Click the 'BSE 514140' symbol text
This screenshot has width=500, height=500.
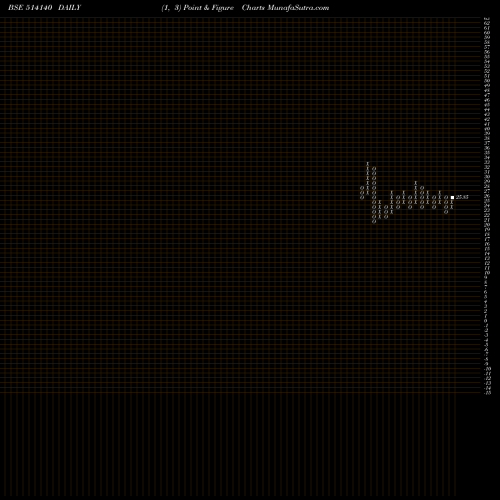click(30, 8)
